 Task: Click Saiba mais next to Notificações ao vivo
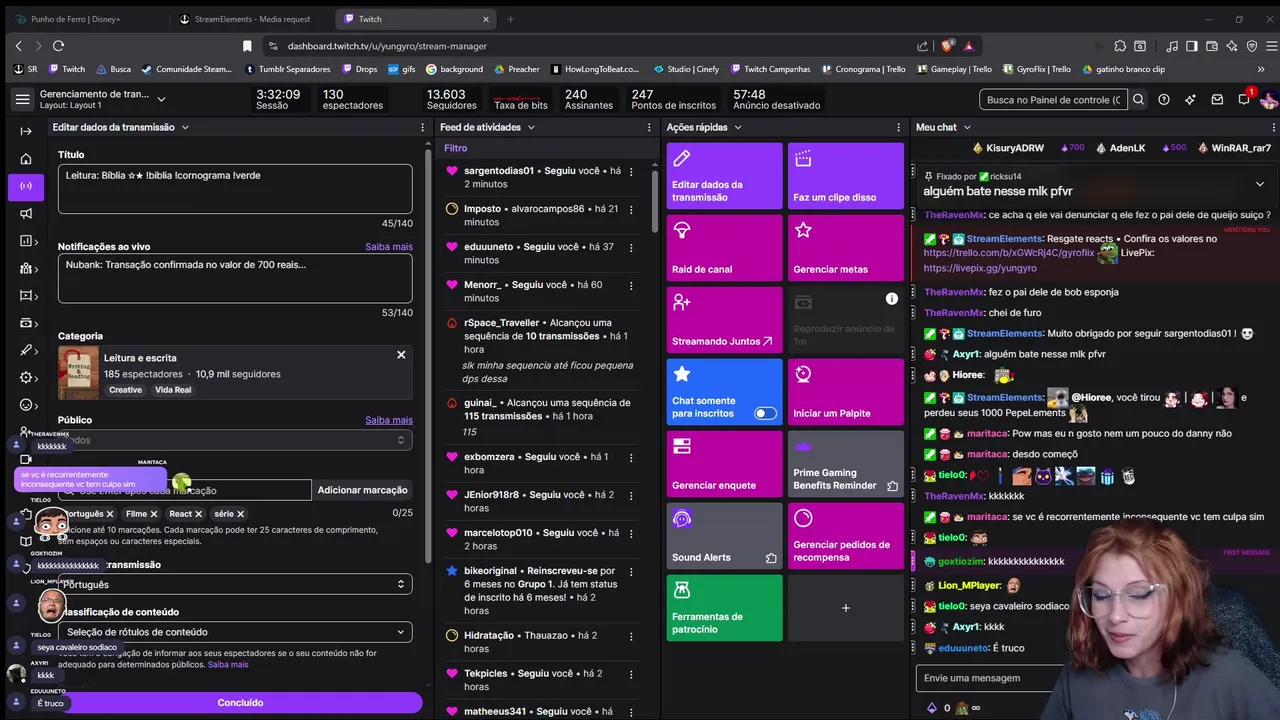[389, 246]
